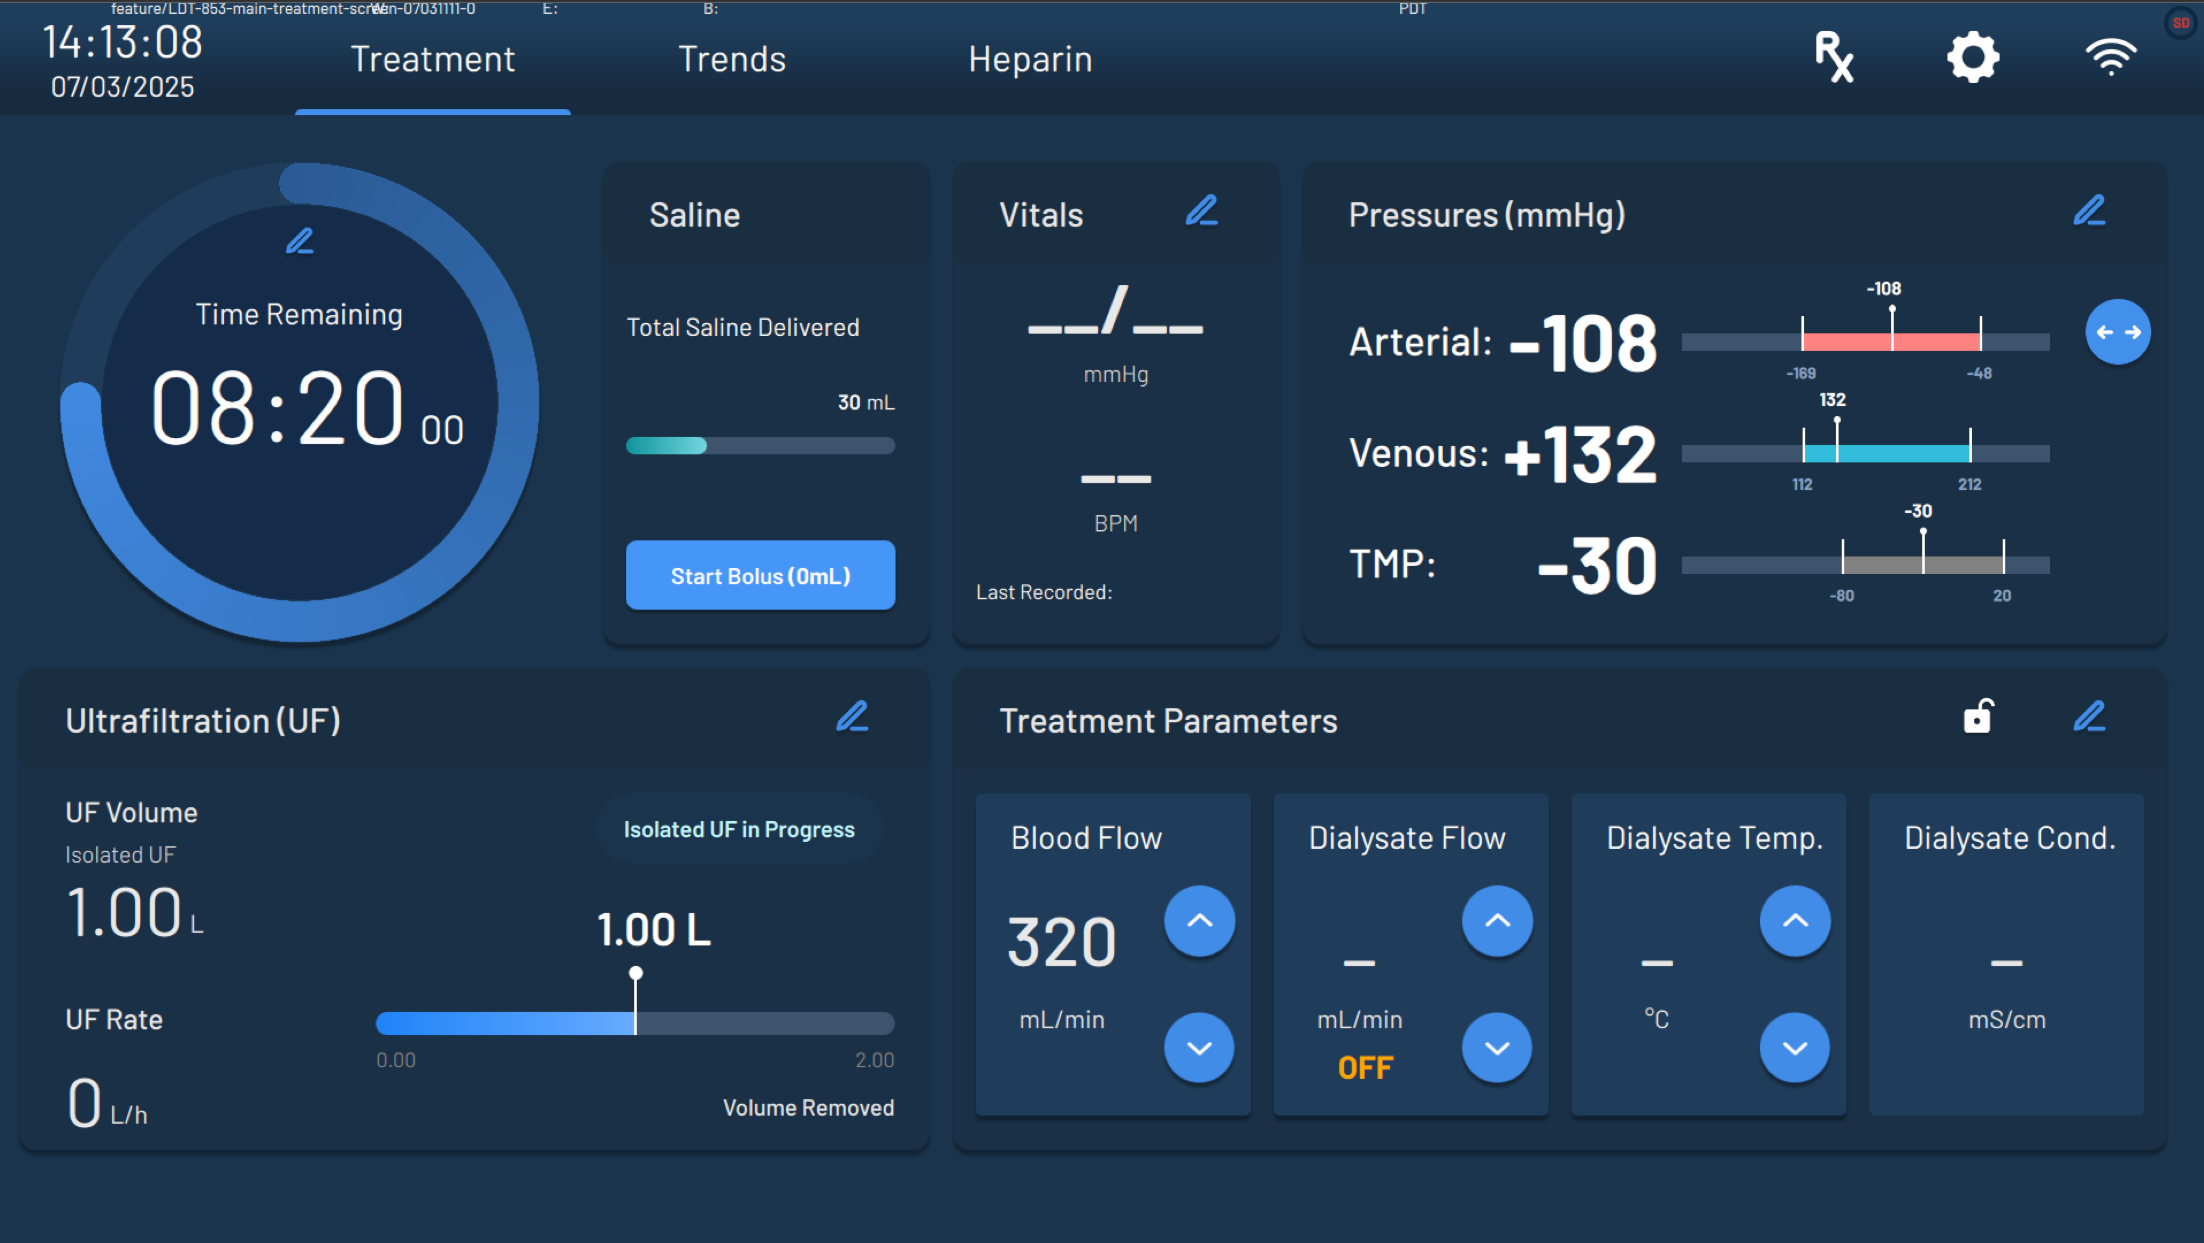The width and height of the screenshot is (2204, 1243).
Task: Click the Wi-Fi status icon
Action: pyautogui.click(x=2110, y=57)
